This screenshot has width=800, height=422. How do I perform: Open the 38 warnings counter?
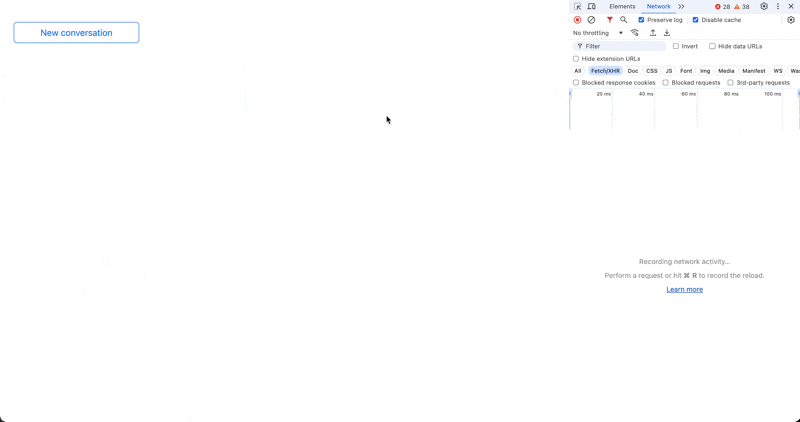click(742, 7)
